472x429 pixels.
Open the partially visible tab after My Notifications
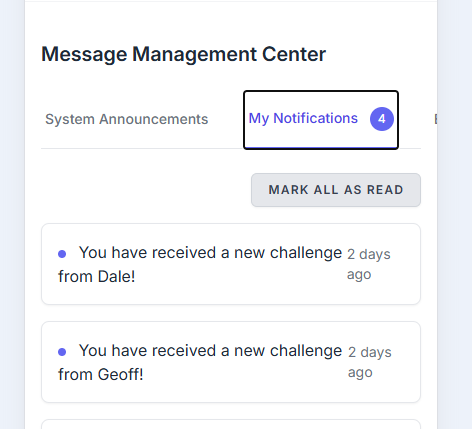(x=435, y=119)
